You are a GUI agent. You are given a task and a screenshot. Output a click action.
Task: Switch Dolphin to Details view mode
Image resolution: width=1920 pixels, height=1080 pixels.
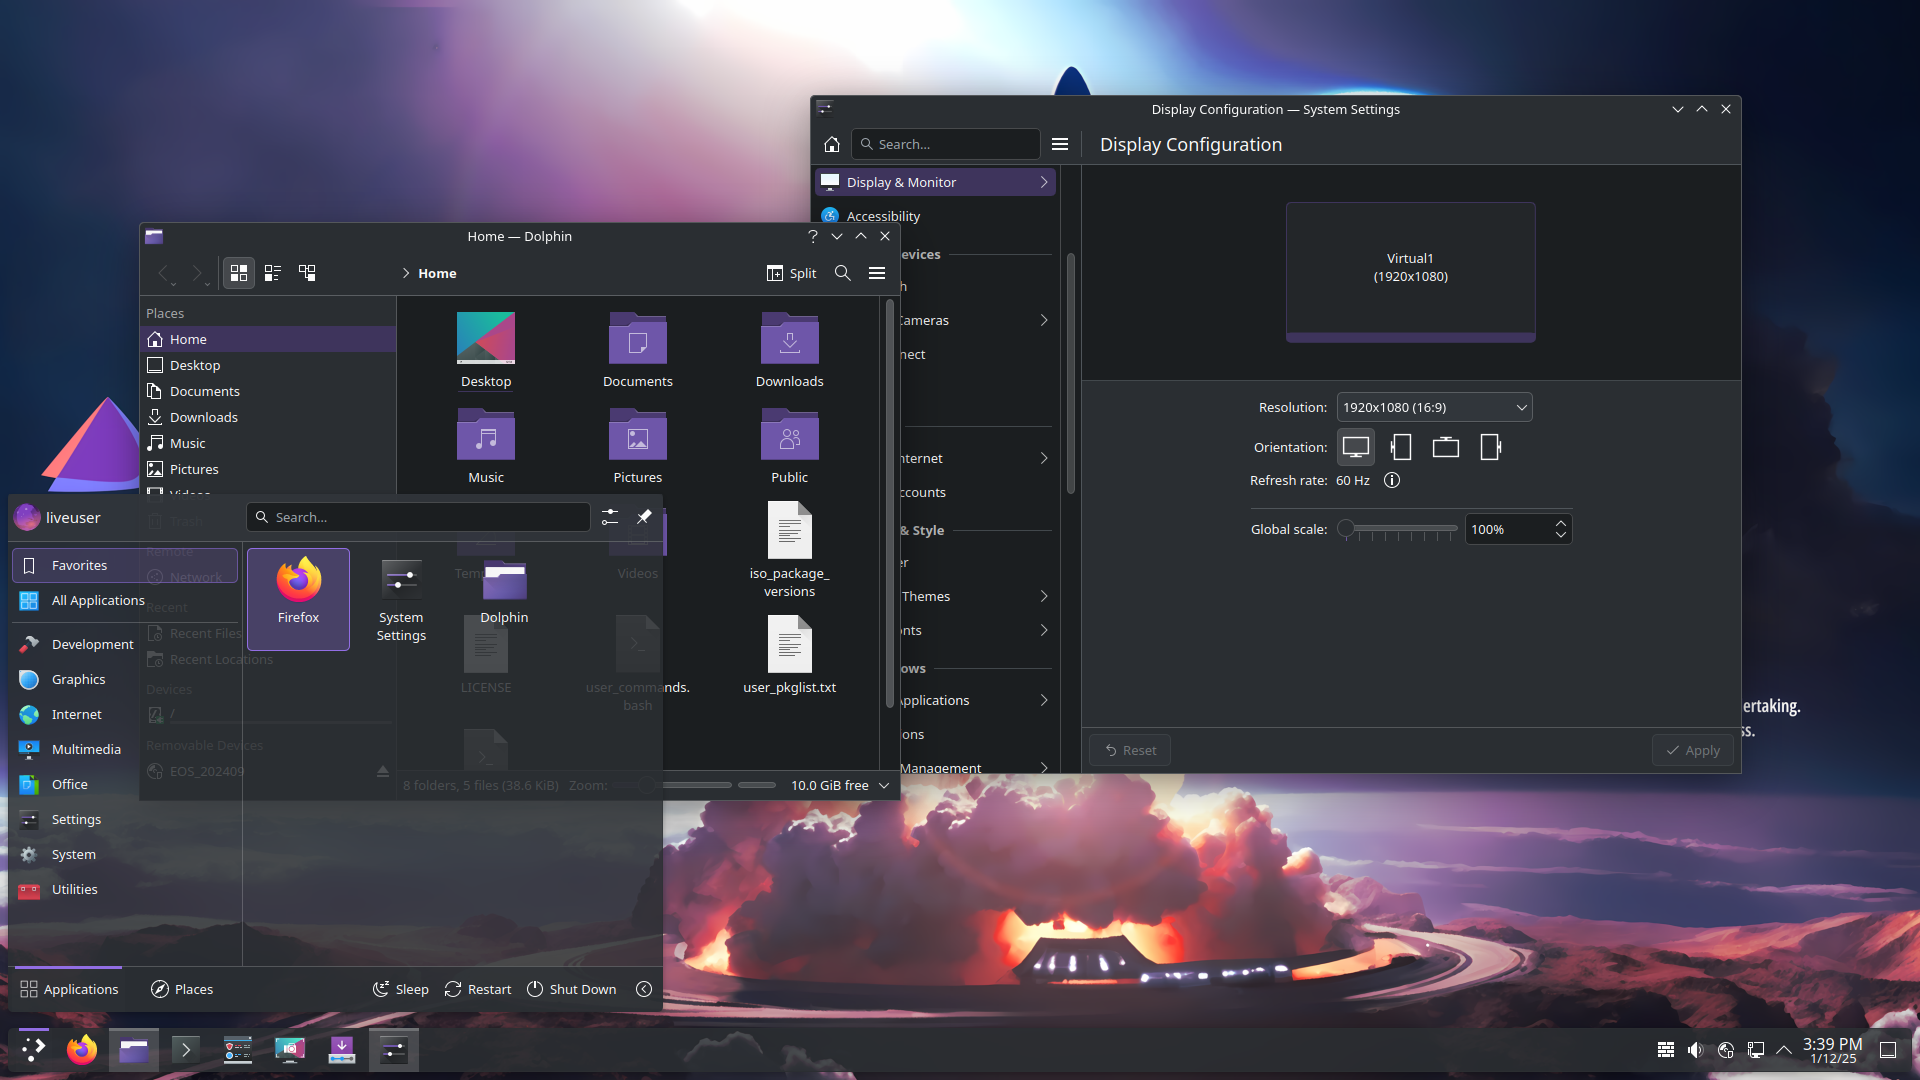(x=307, y=273)
